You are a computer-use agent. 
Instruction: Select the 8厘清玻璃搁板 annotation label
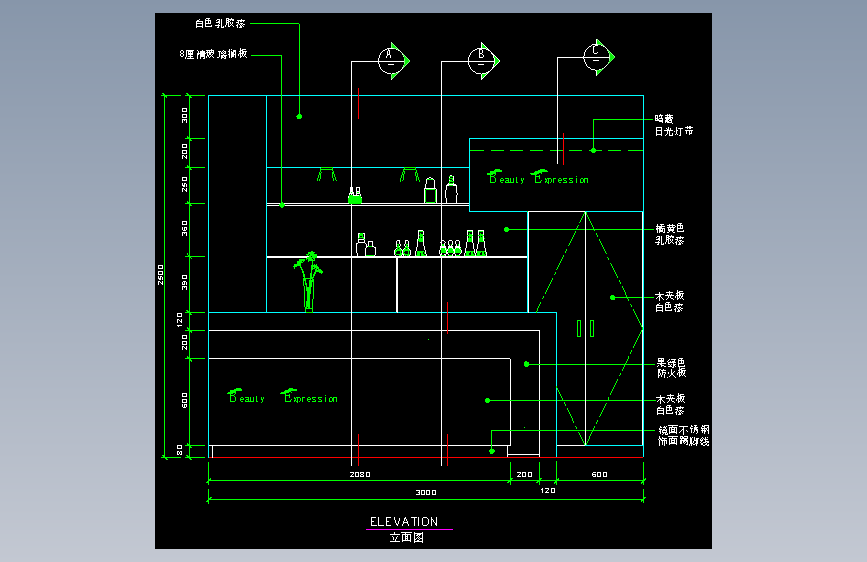coord(213,54)
